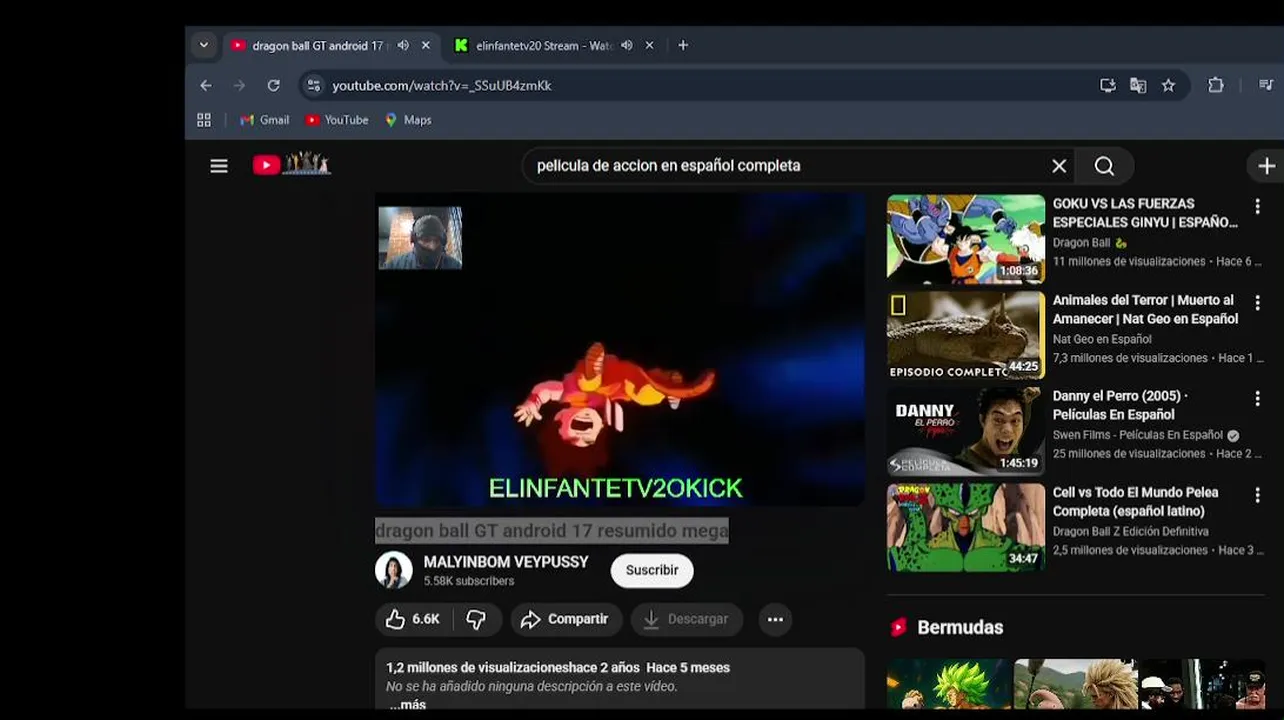Open options menu for GOKU VS LAS FUERZAS video
The image size is (1284, 720).
1257,207
